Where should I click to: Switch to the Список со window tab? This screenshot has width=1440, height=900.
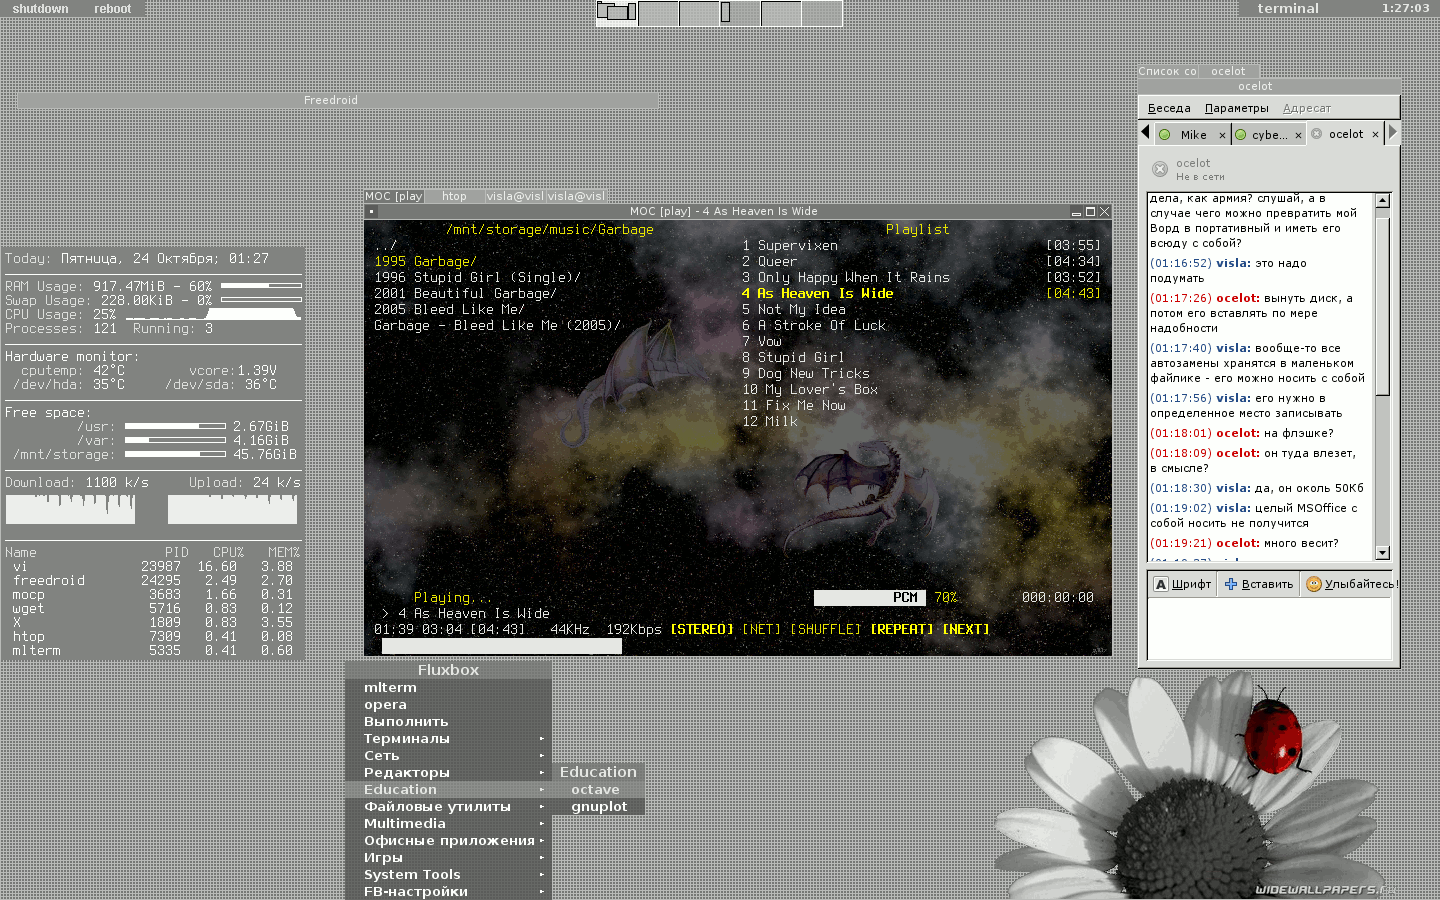tap(1167, 71)
